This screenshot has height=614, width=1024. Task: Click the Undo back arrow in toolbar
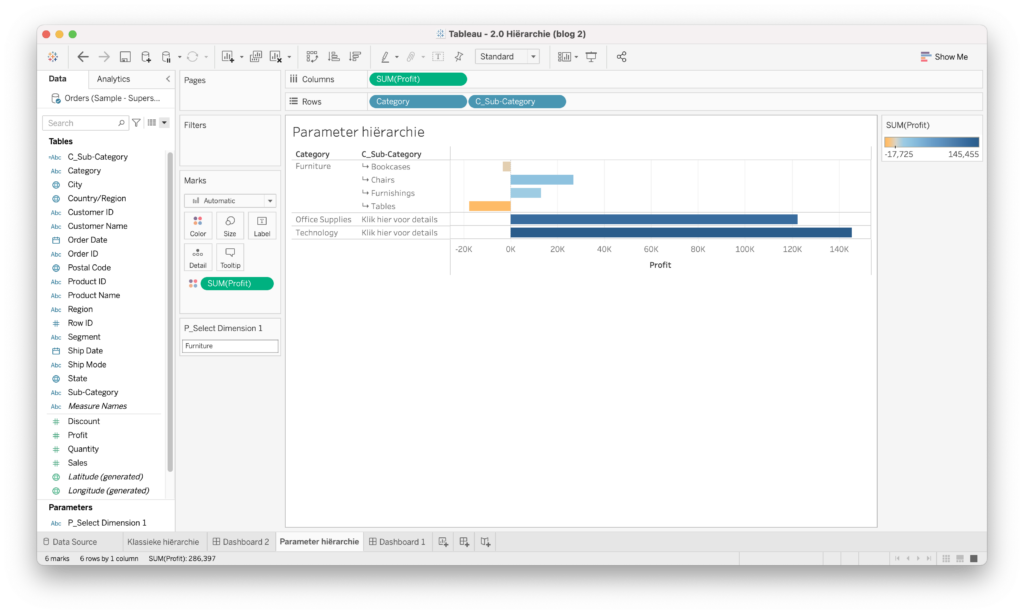coord(83,57)
